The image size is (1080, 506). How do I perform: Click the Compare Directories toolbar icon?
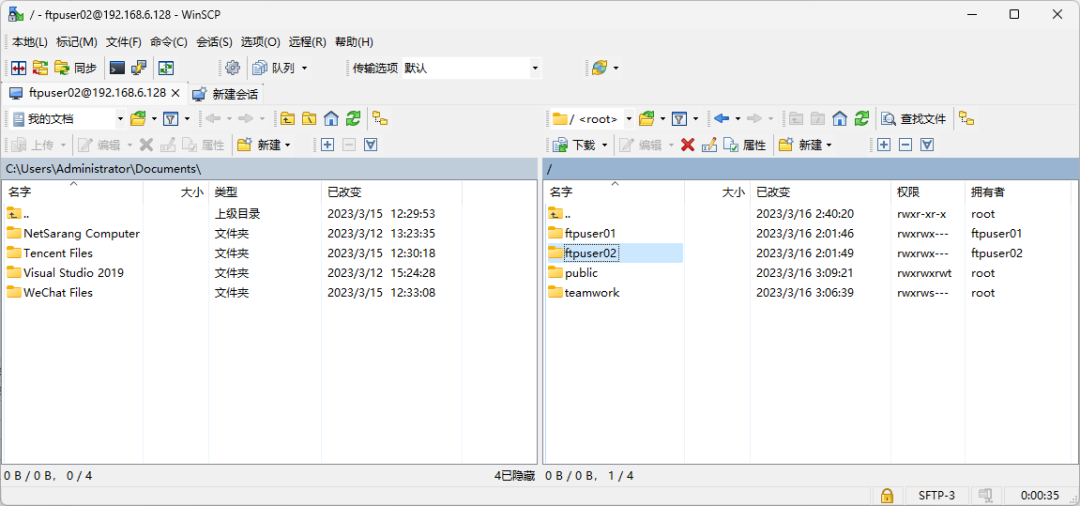click(19, 67)
